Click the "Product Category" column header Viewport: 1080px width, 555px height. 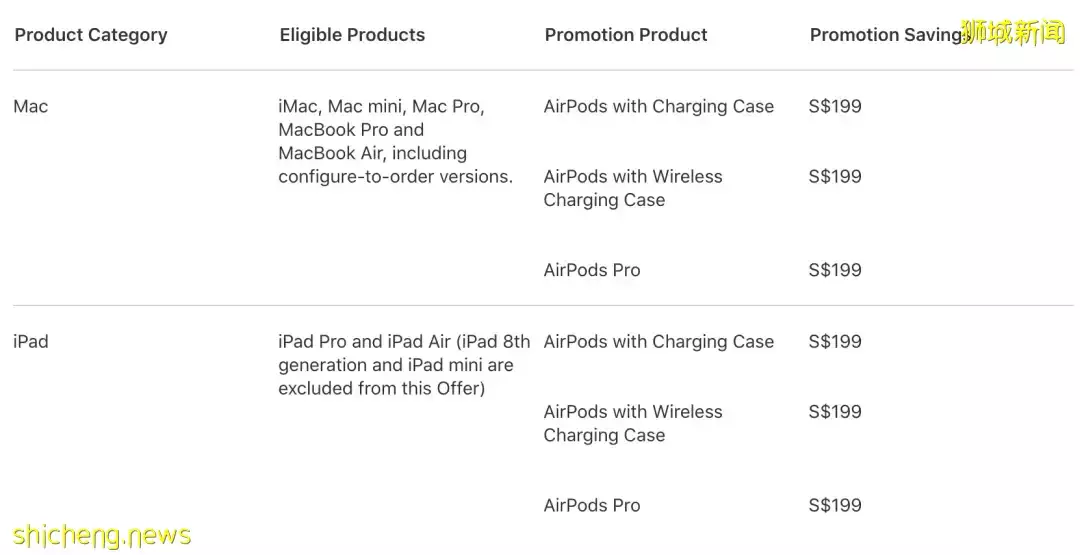click(x=91, y=35)
